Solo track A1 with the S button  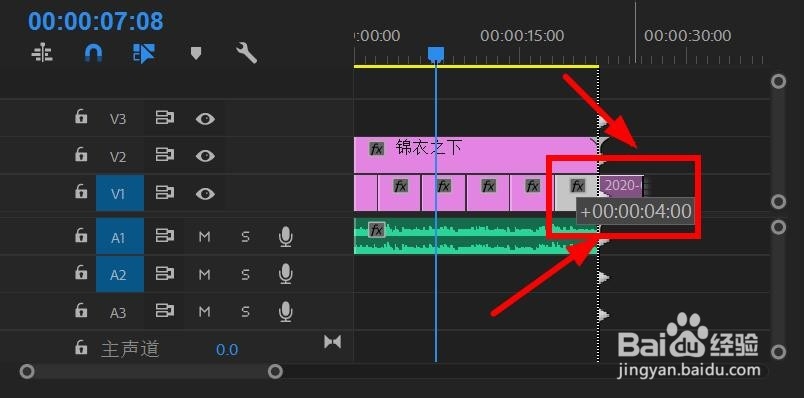pos(245,237)
